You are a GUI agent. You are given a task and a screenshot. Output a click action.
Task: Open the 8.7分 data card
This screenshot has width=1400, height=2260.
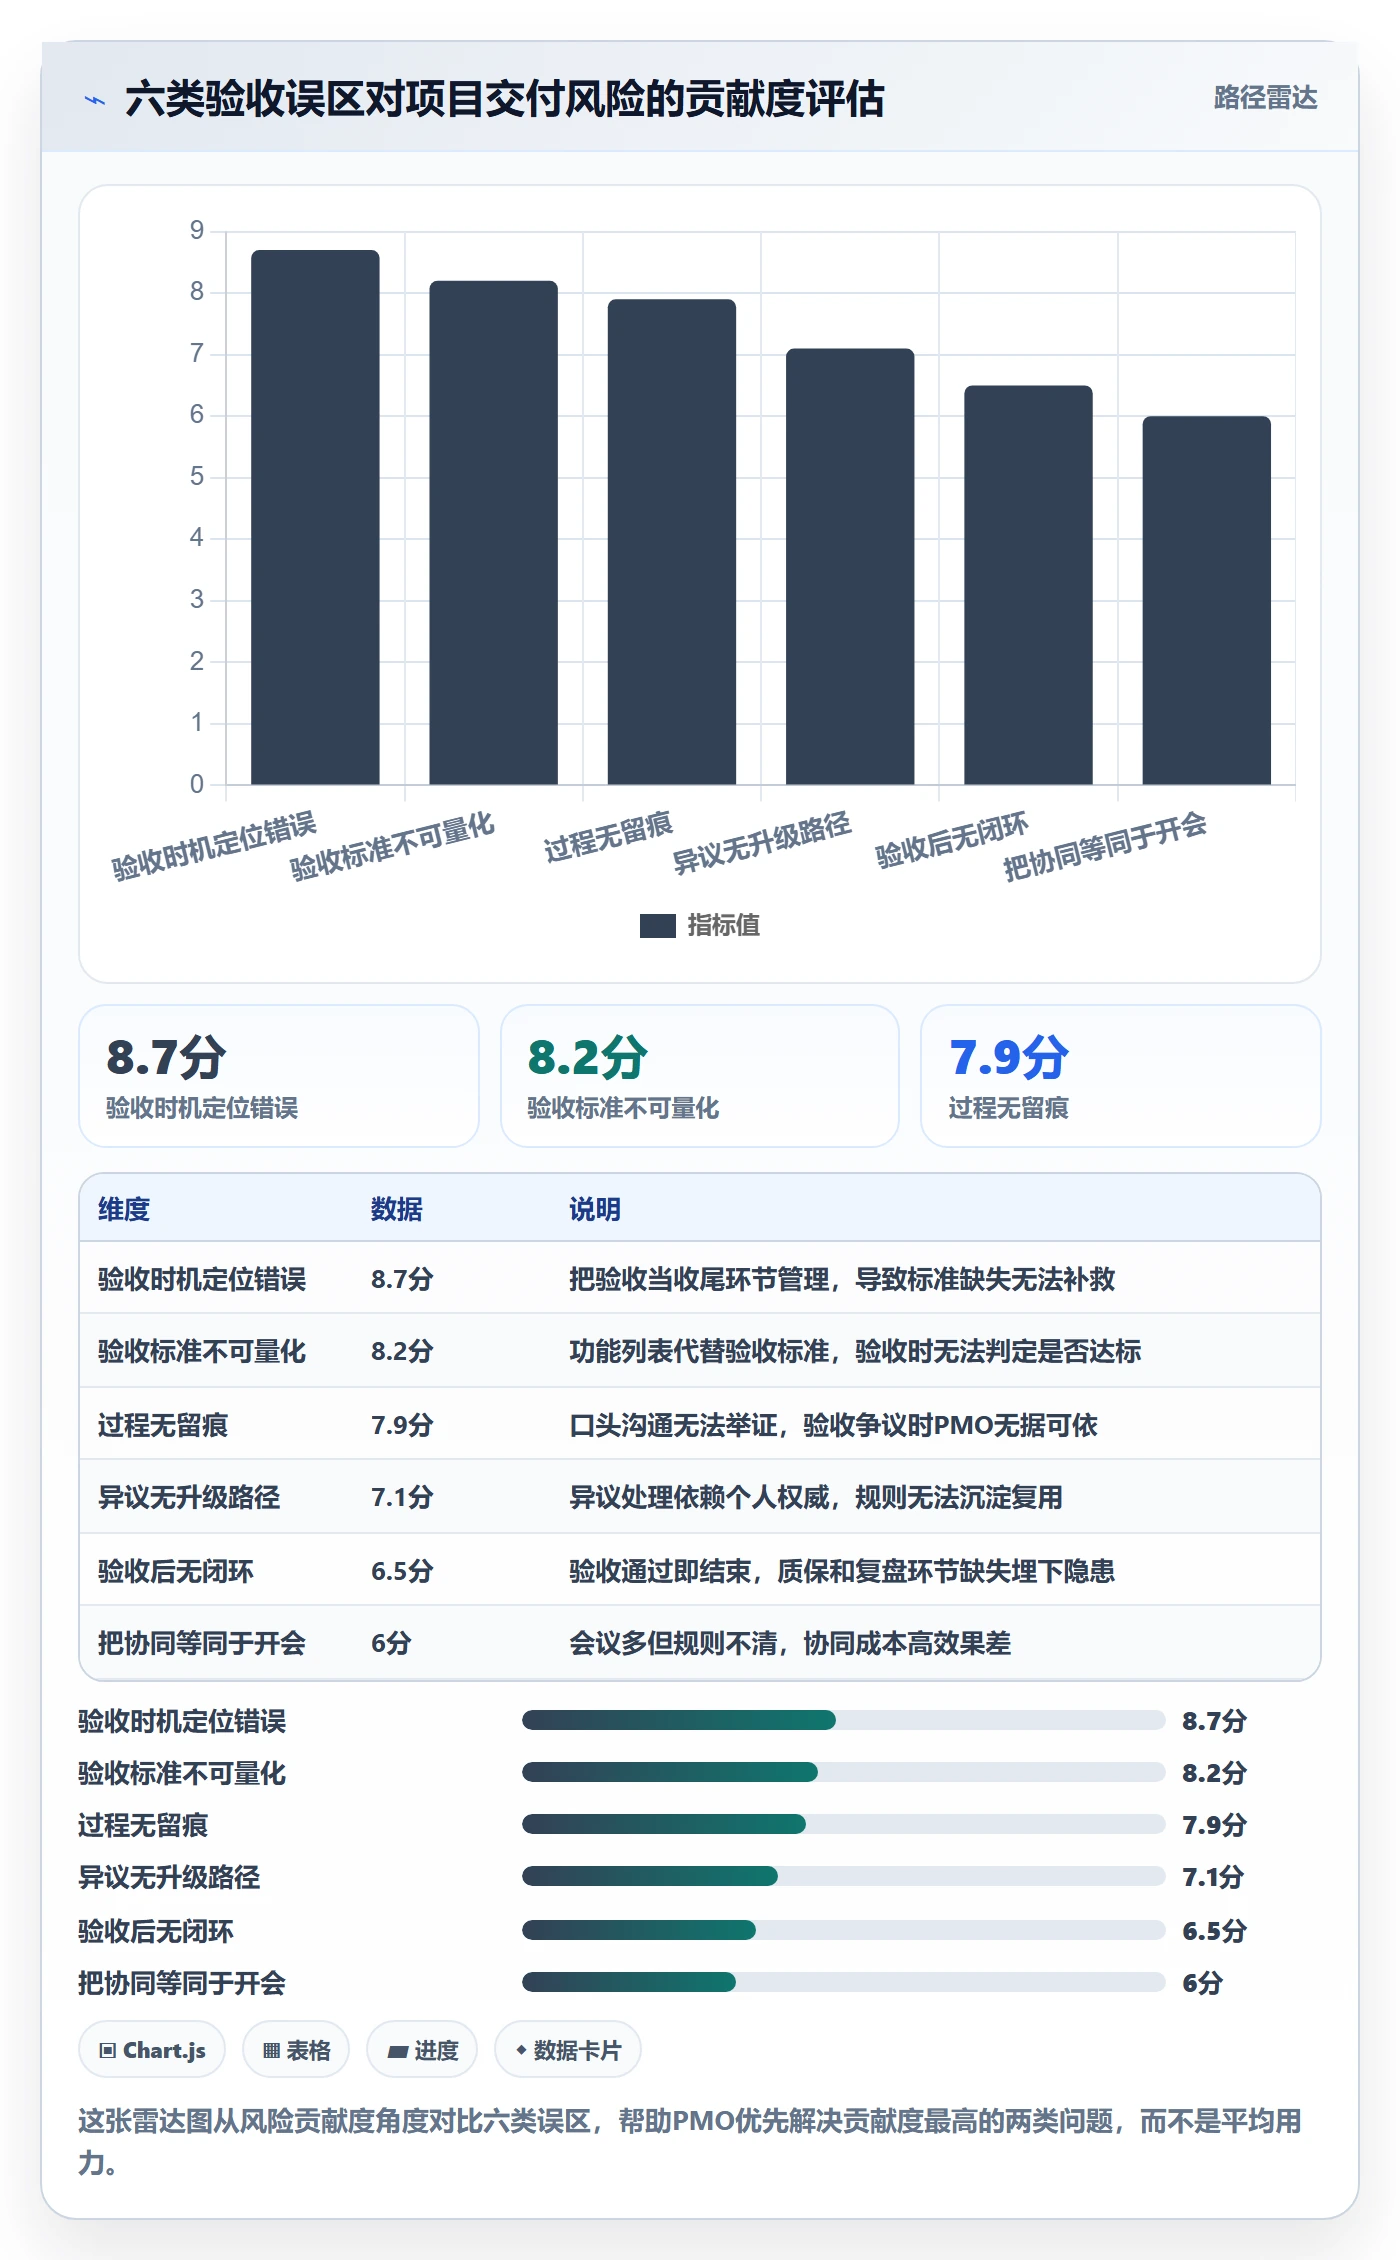point(279,1076)
